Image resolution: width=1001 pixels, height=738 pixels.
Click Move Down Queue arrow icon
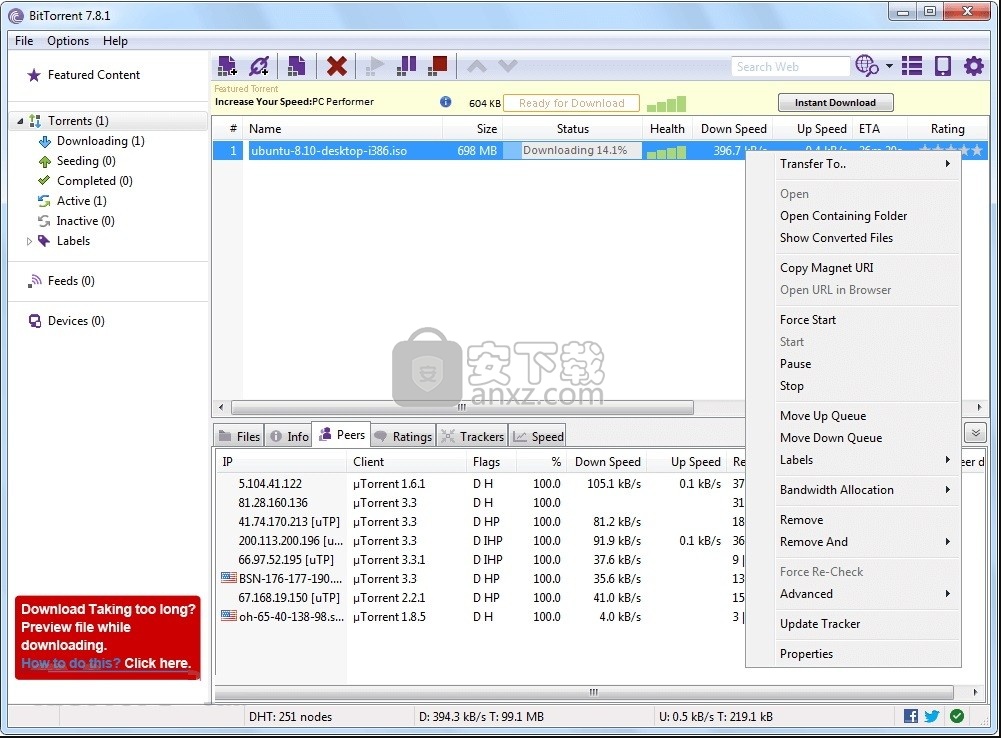[508, 66]
